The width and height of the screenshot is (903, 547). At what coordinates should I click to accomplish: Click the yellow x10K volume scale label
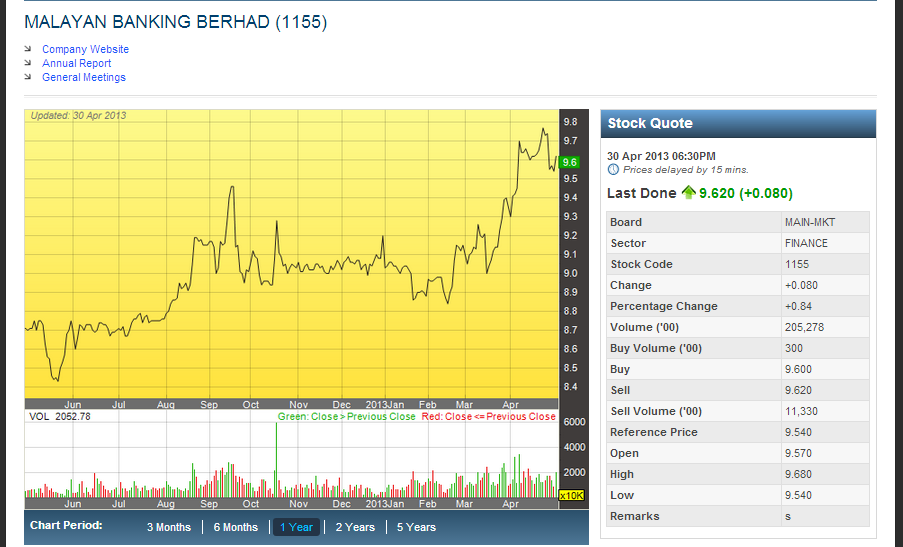point(571,495)
